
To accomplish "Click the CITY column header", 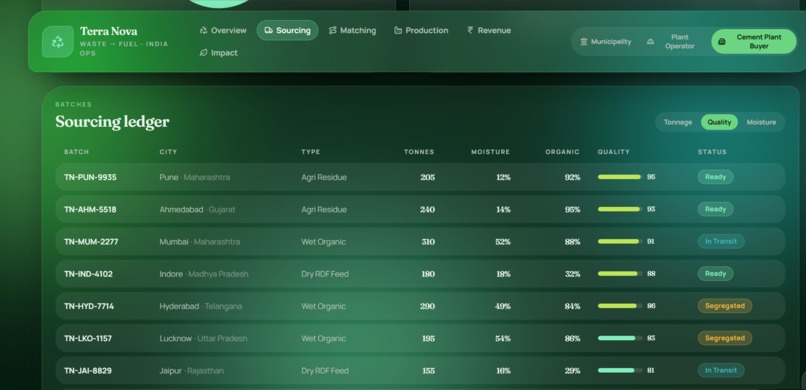I will coord(168,152).
